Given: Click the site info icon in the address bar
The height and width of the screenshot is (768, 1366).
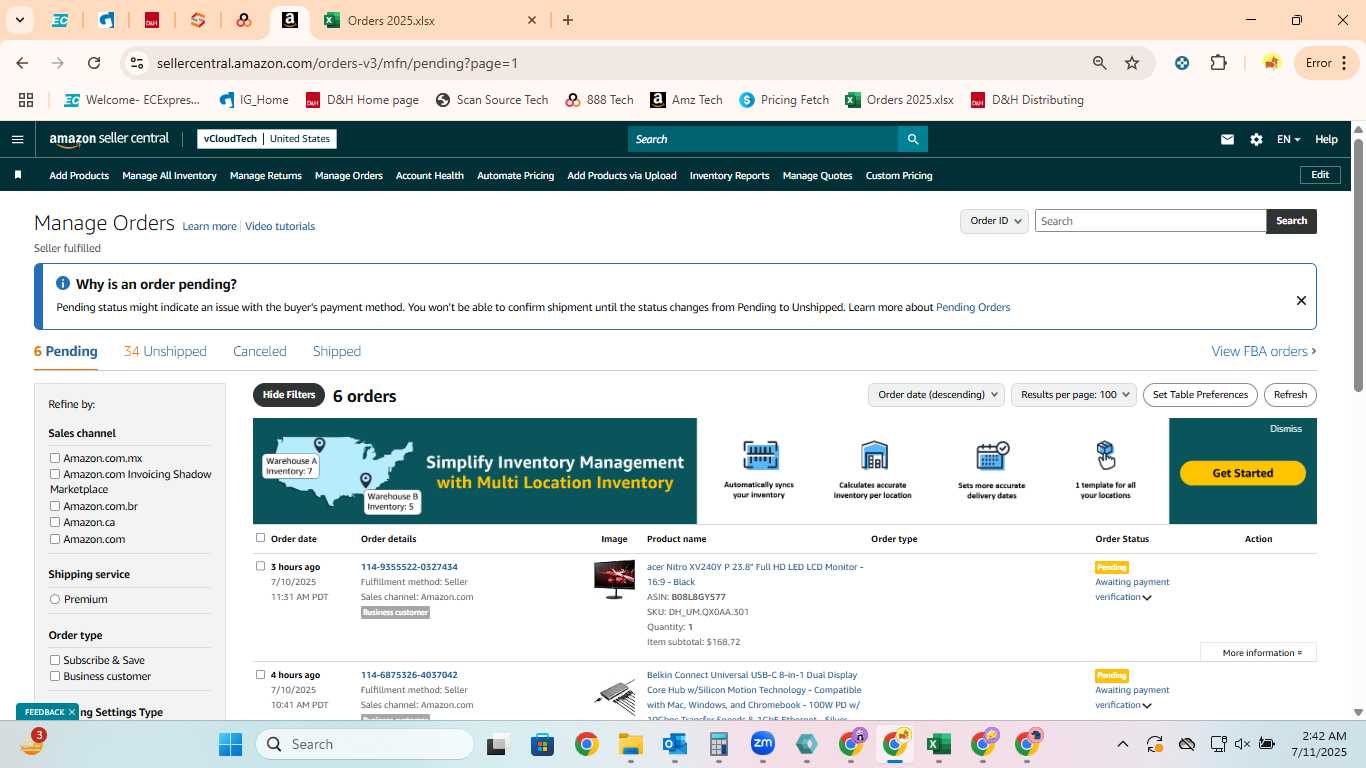Looking at the screenshot, I should pyautogui.click(x=137, y=63).
